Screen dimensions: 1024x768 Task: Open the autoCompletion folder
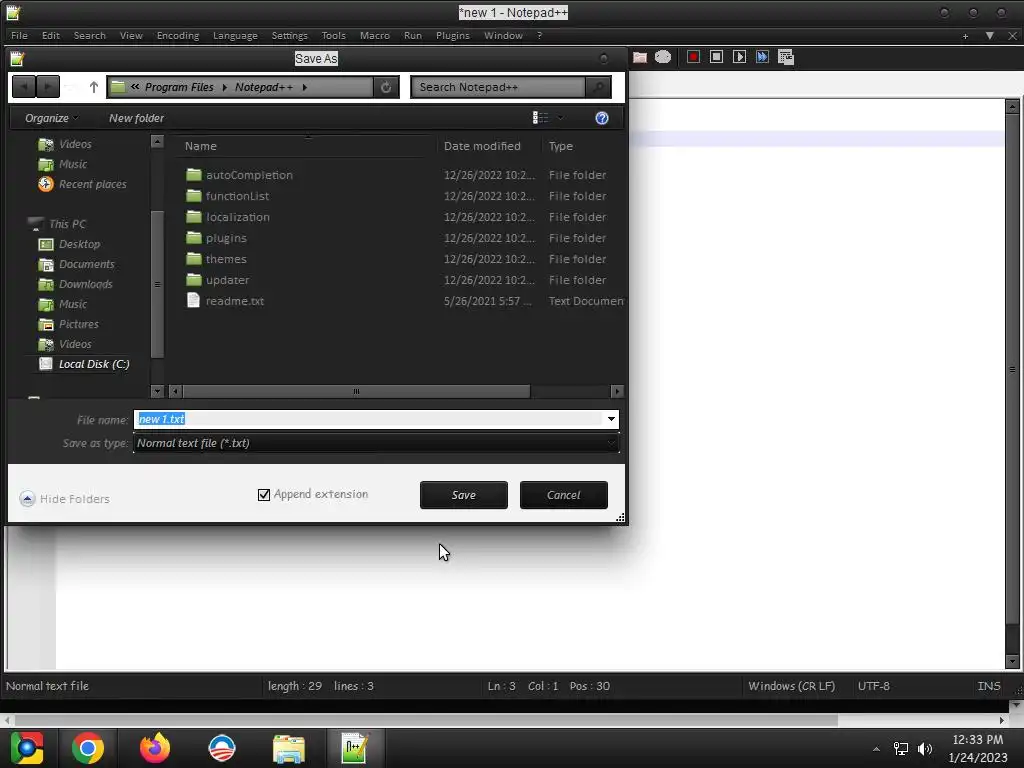249,175
